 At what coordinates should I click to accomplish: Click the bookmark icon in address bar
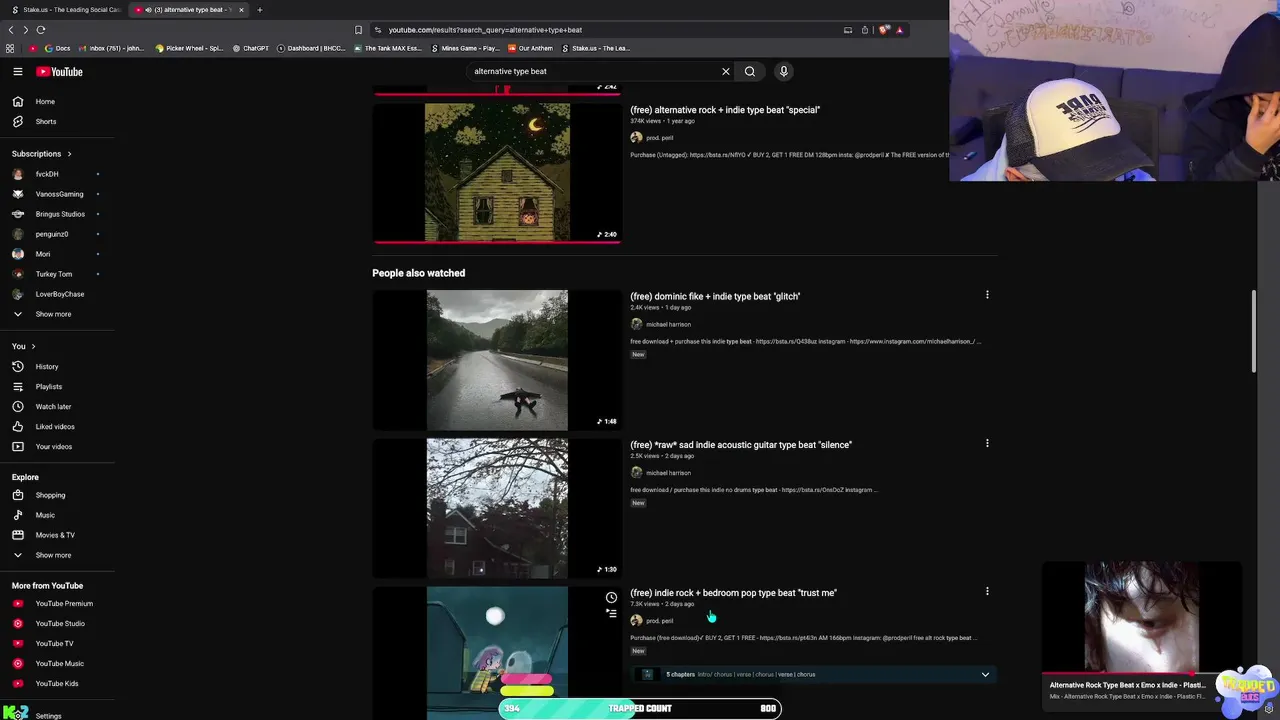point(359,30)
